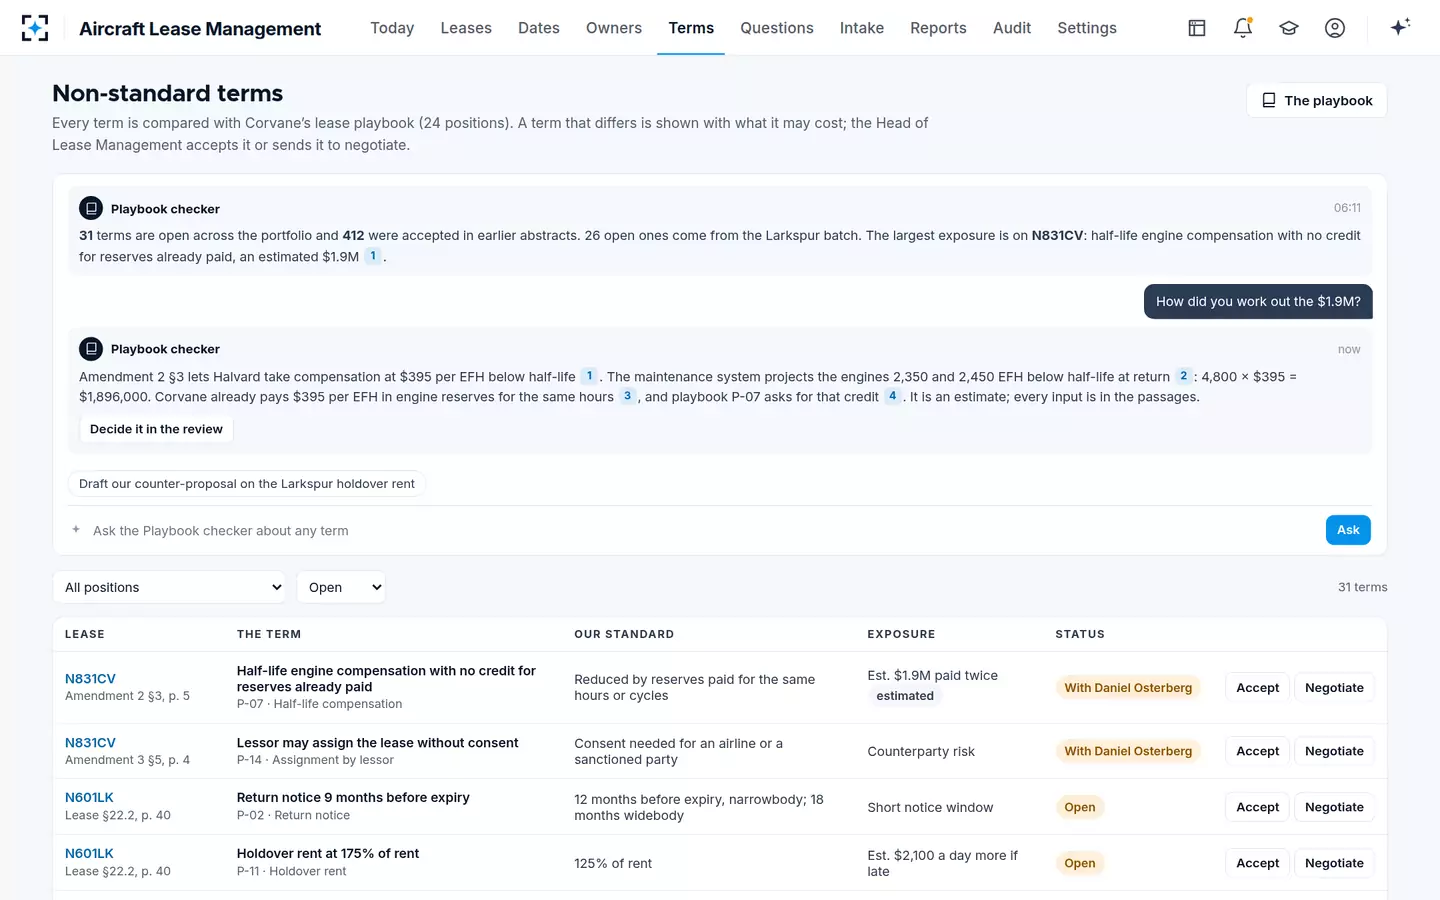Click the plus icon in the ask box

[76, 530]
